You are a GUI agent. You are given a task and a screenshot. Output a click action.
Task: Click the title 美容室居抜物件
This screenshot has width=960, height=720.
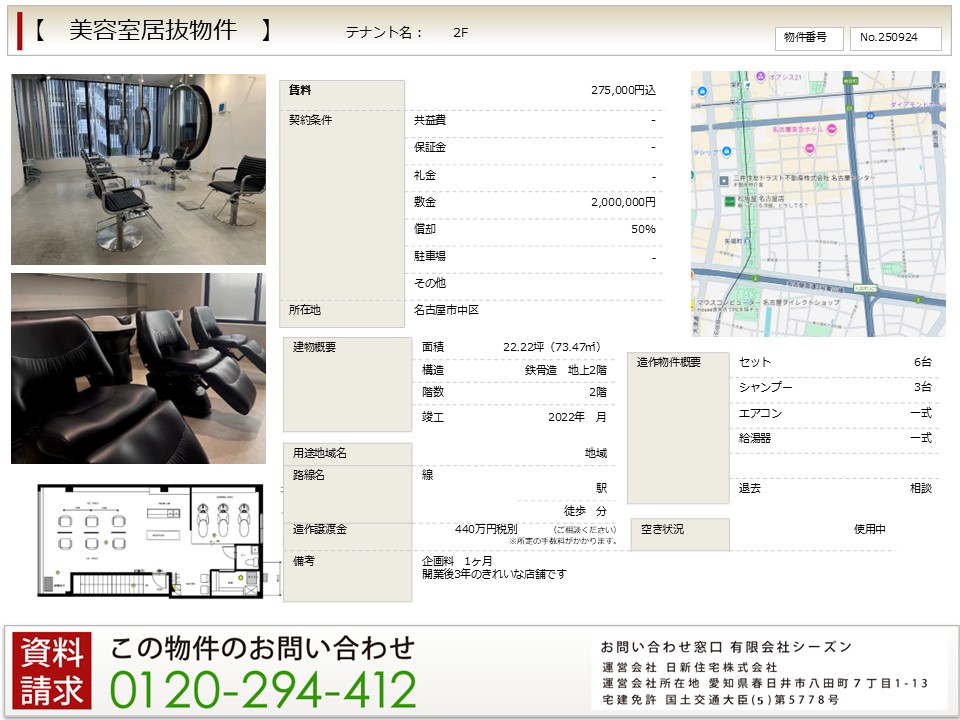click(153, 30)
